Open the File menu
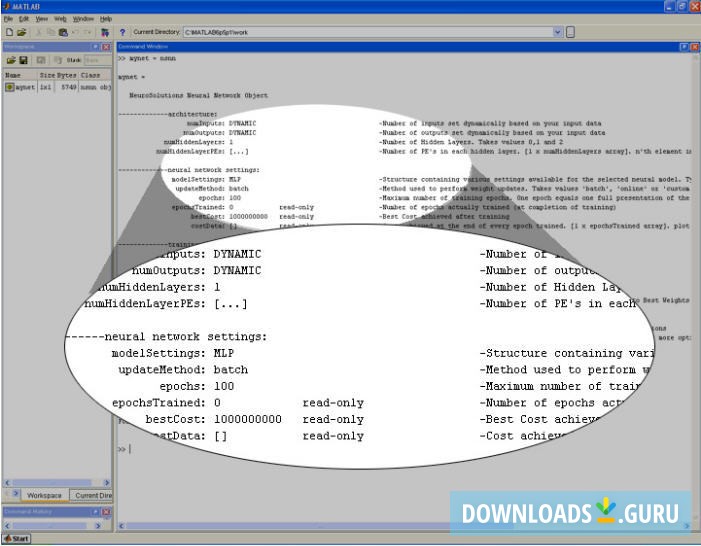701x546 pixels. (8, 19)
